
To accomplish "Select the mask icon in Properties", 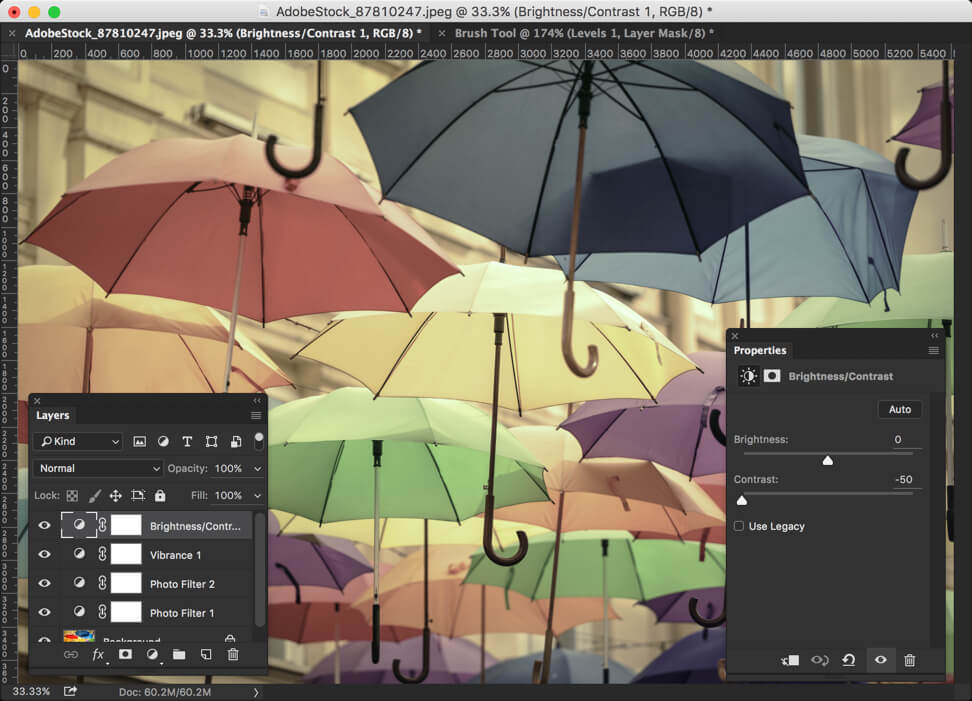I will (772, 376).
